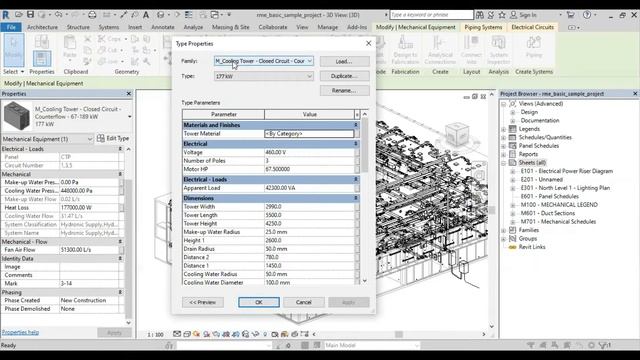Click the Sign In user icon
Viewport: 640px width, 360px height.
tap(514, 15)
